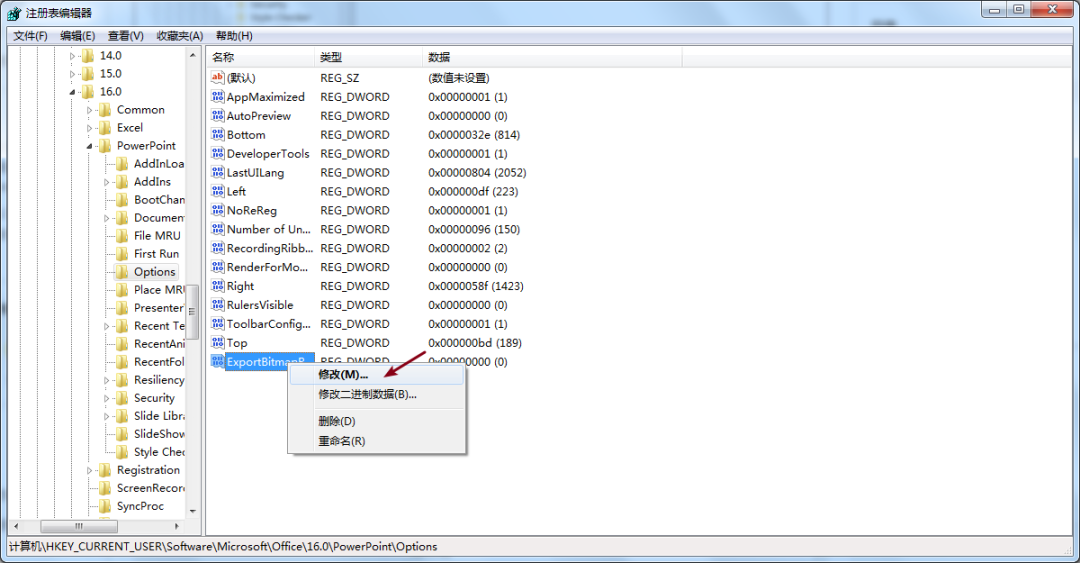The height and width of the screenshot is (563, 1080).
Task: Choose 修改(M)... from the context menu
Action: pos(377,374)
